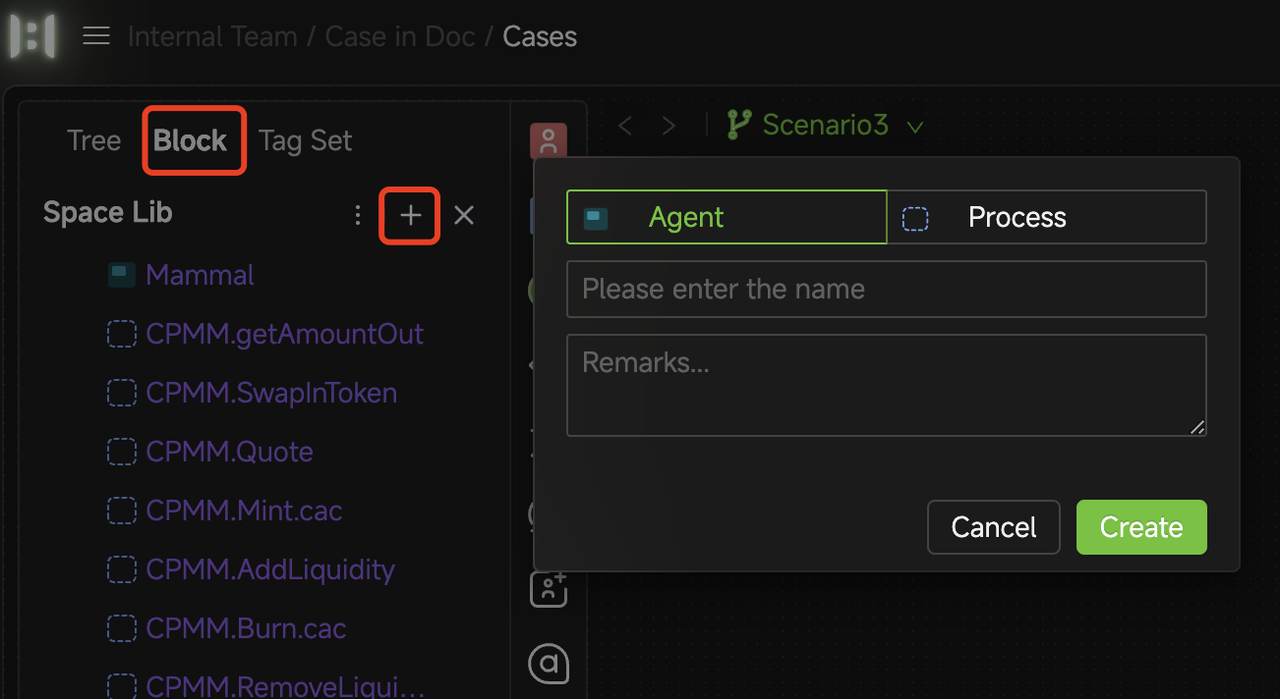The height and width of the screenshot is (699, 1280).
Task: Open the CPMM.SwapInToken block item
Action: coord(271,393)
